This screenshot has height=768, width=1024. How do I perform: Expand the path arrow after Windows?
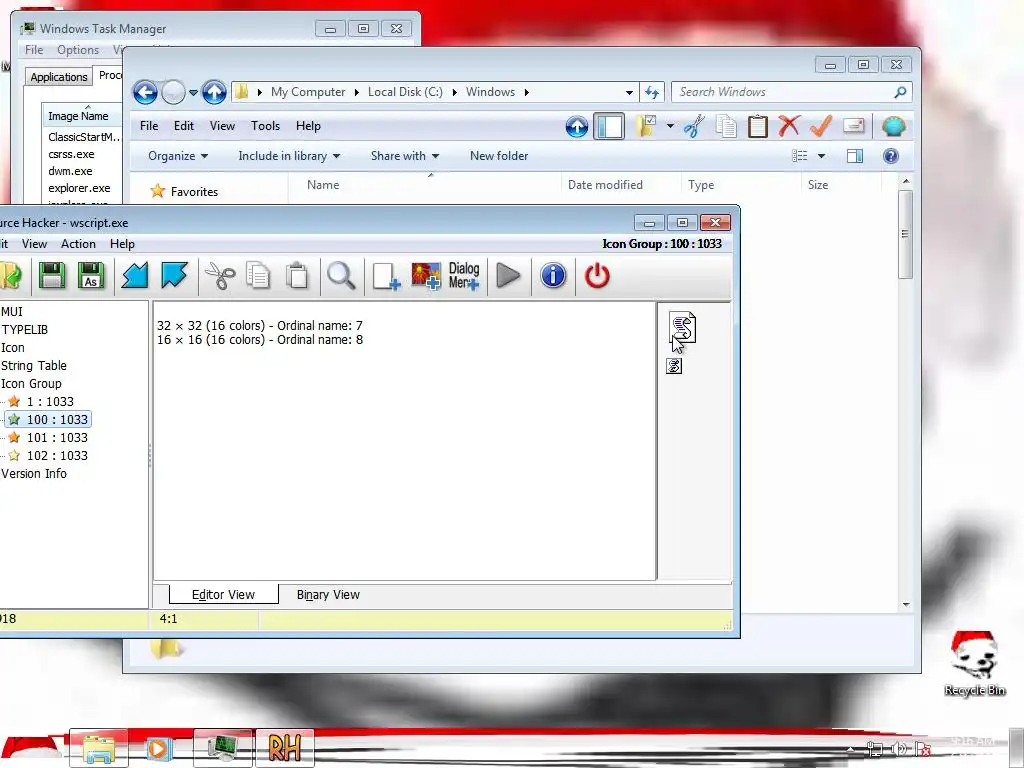click(526, 92)
